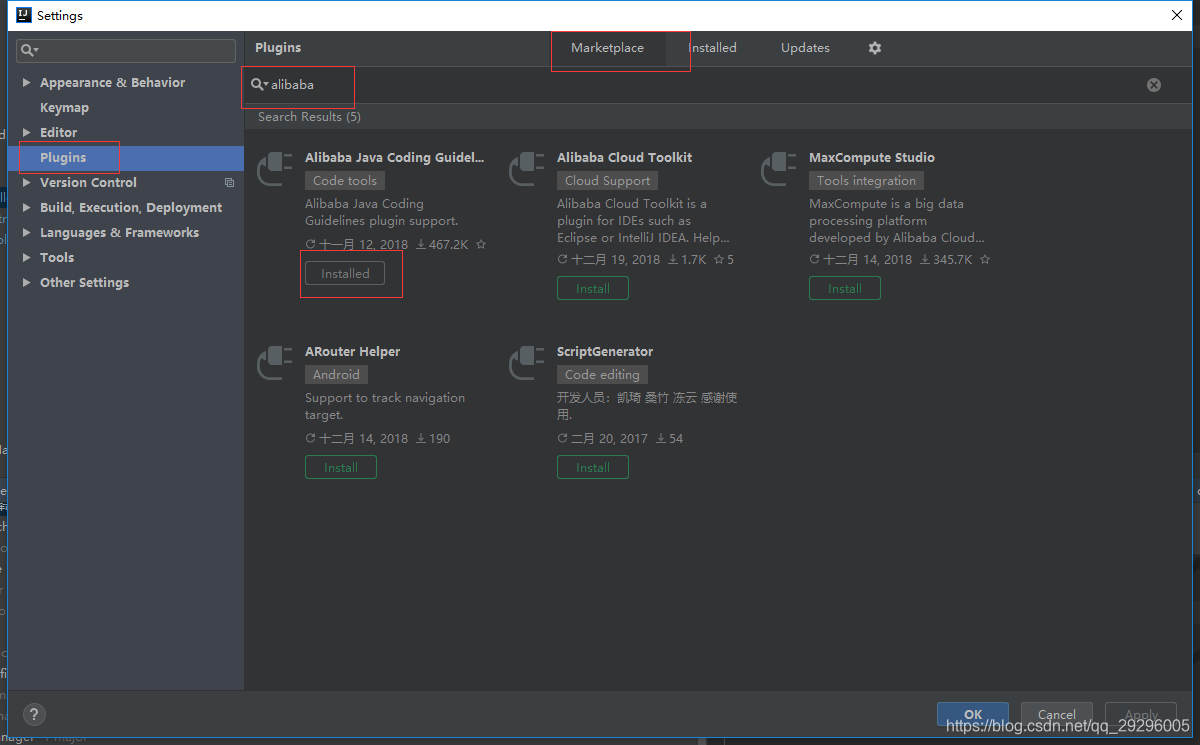Open the plugins gear settings menu
The image size is (1200, 745).
tap(875, 48)
